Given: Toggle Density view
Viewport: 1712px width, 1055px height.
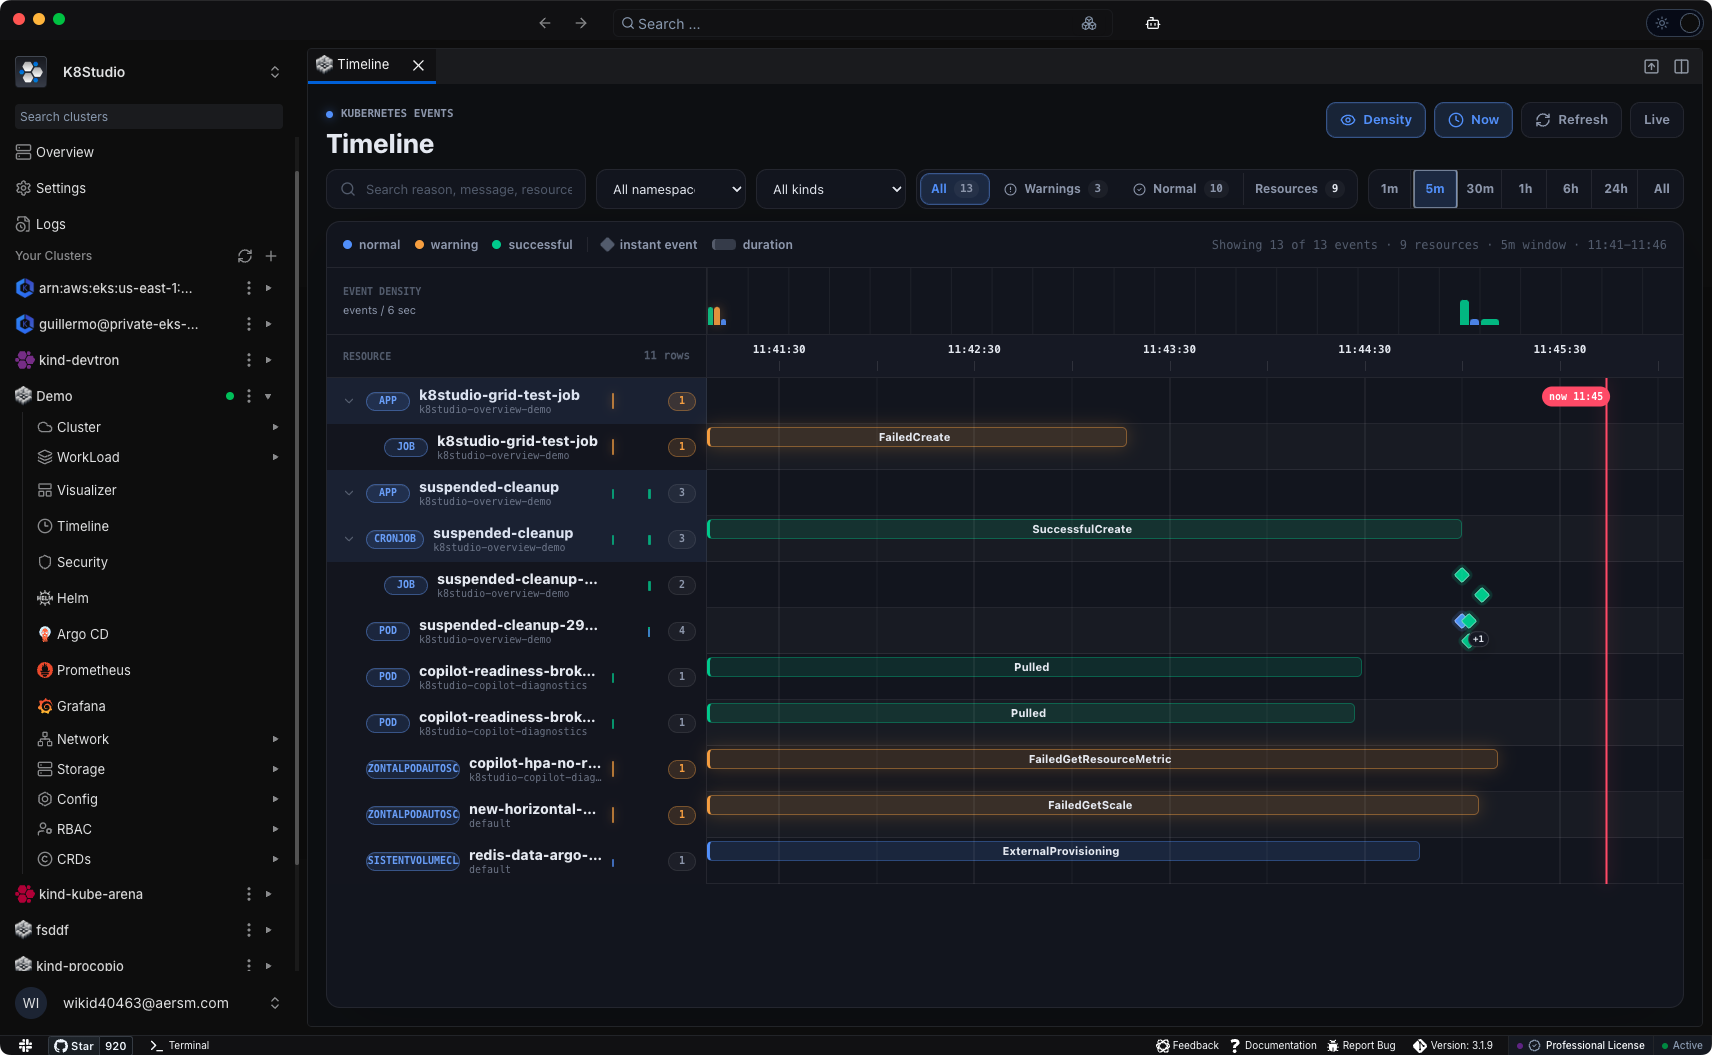Looking at the screenshot, I should [x=1376, y=120].
